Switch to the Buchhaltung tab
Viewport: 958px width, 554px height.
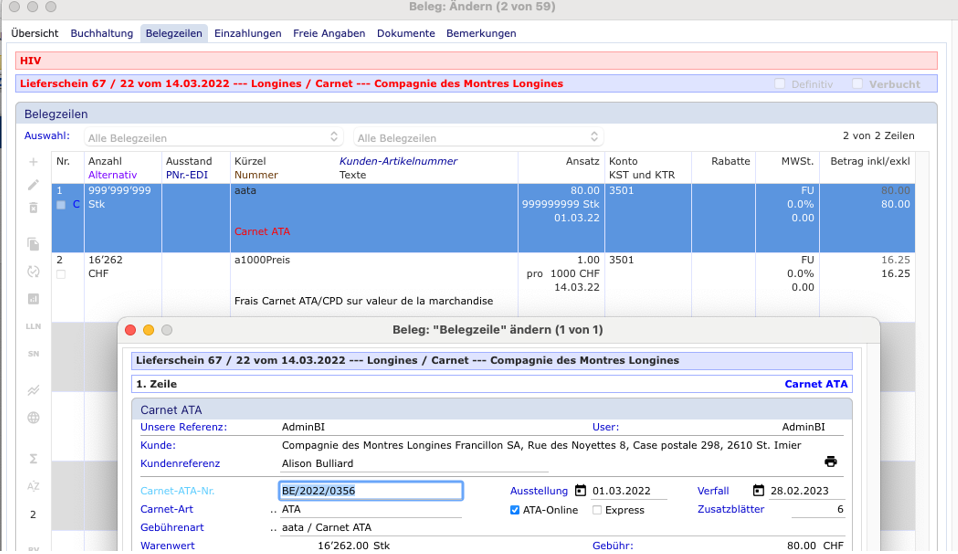(x=101, y=33)
